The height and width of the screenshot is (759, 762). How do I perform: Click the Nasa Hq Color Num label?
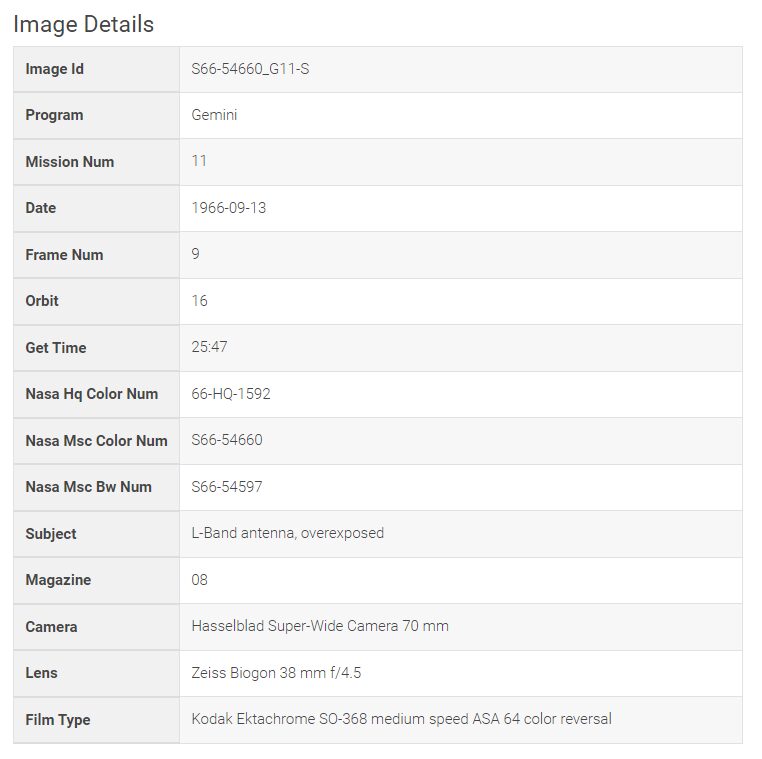click(x=92, y=394)
